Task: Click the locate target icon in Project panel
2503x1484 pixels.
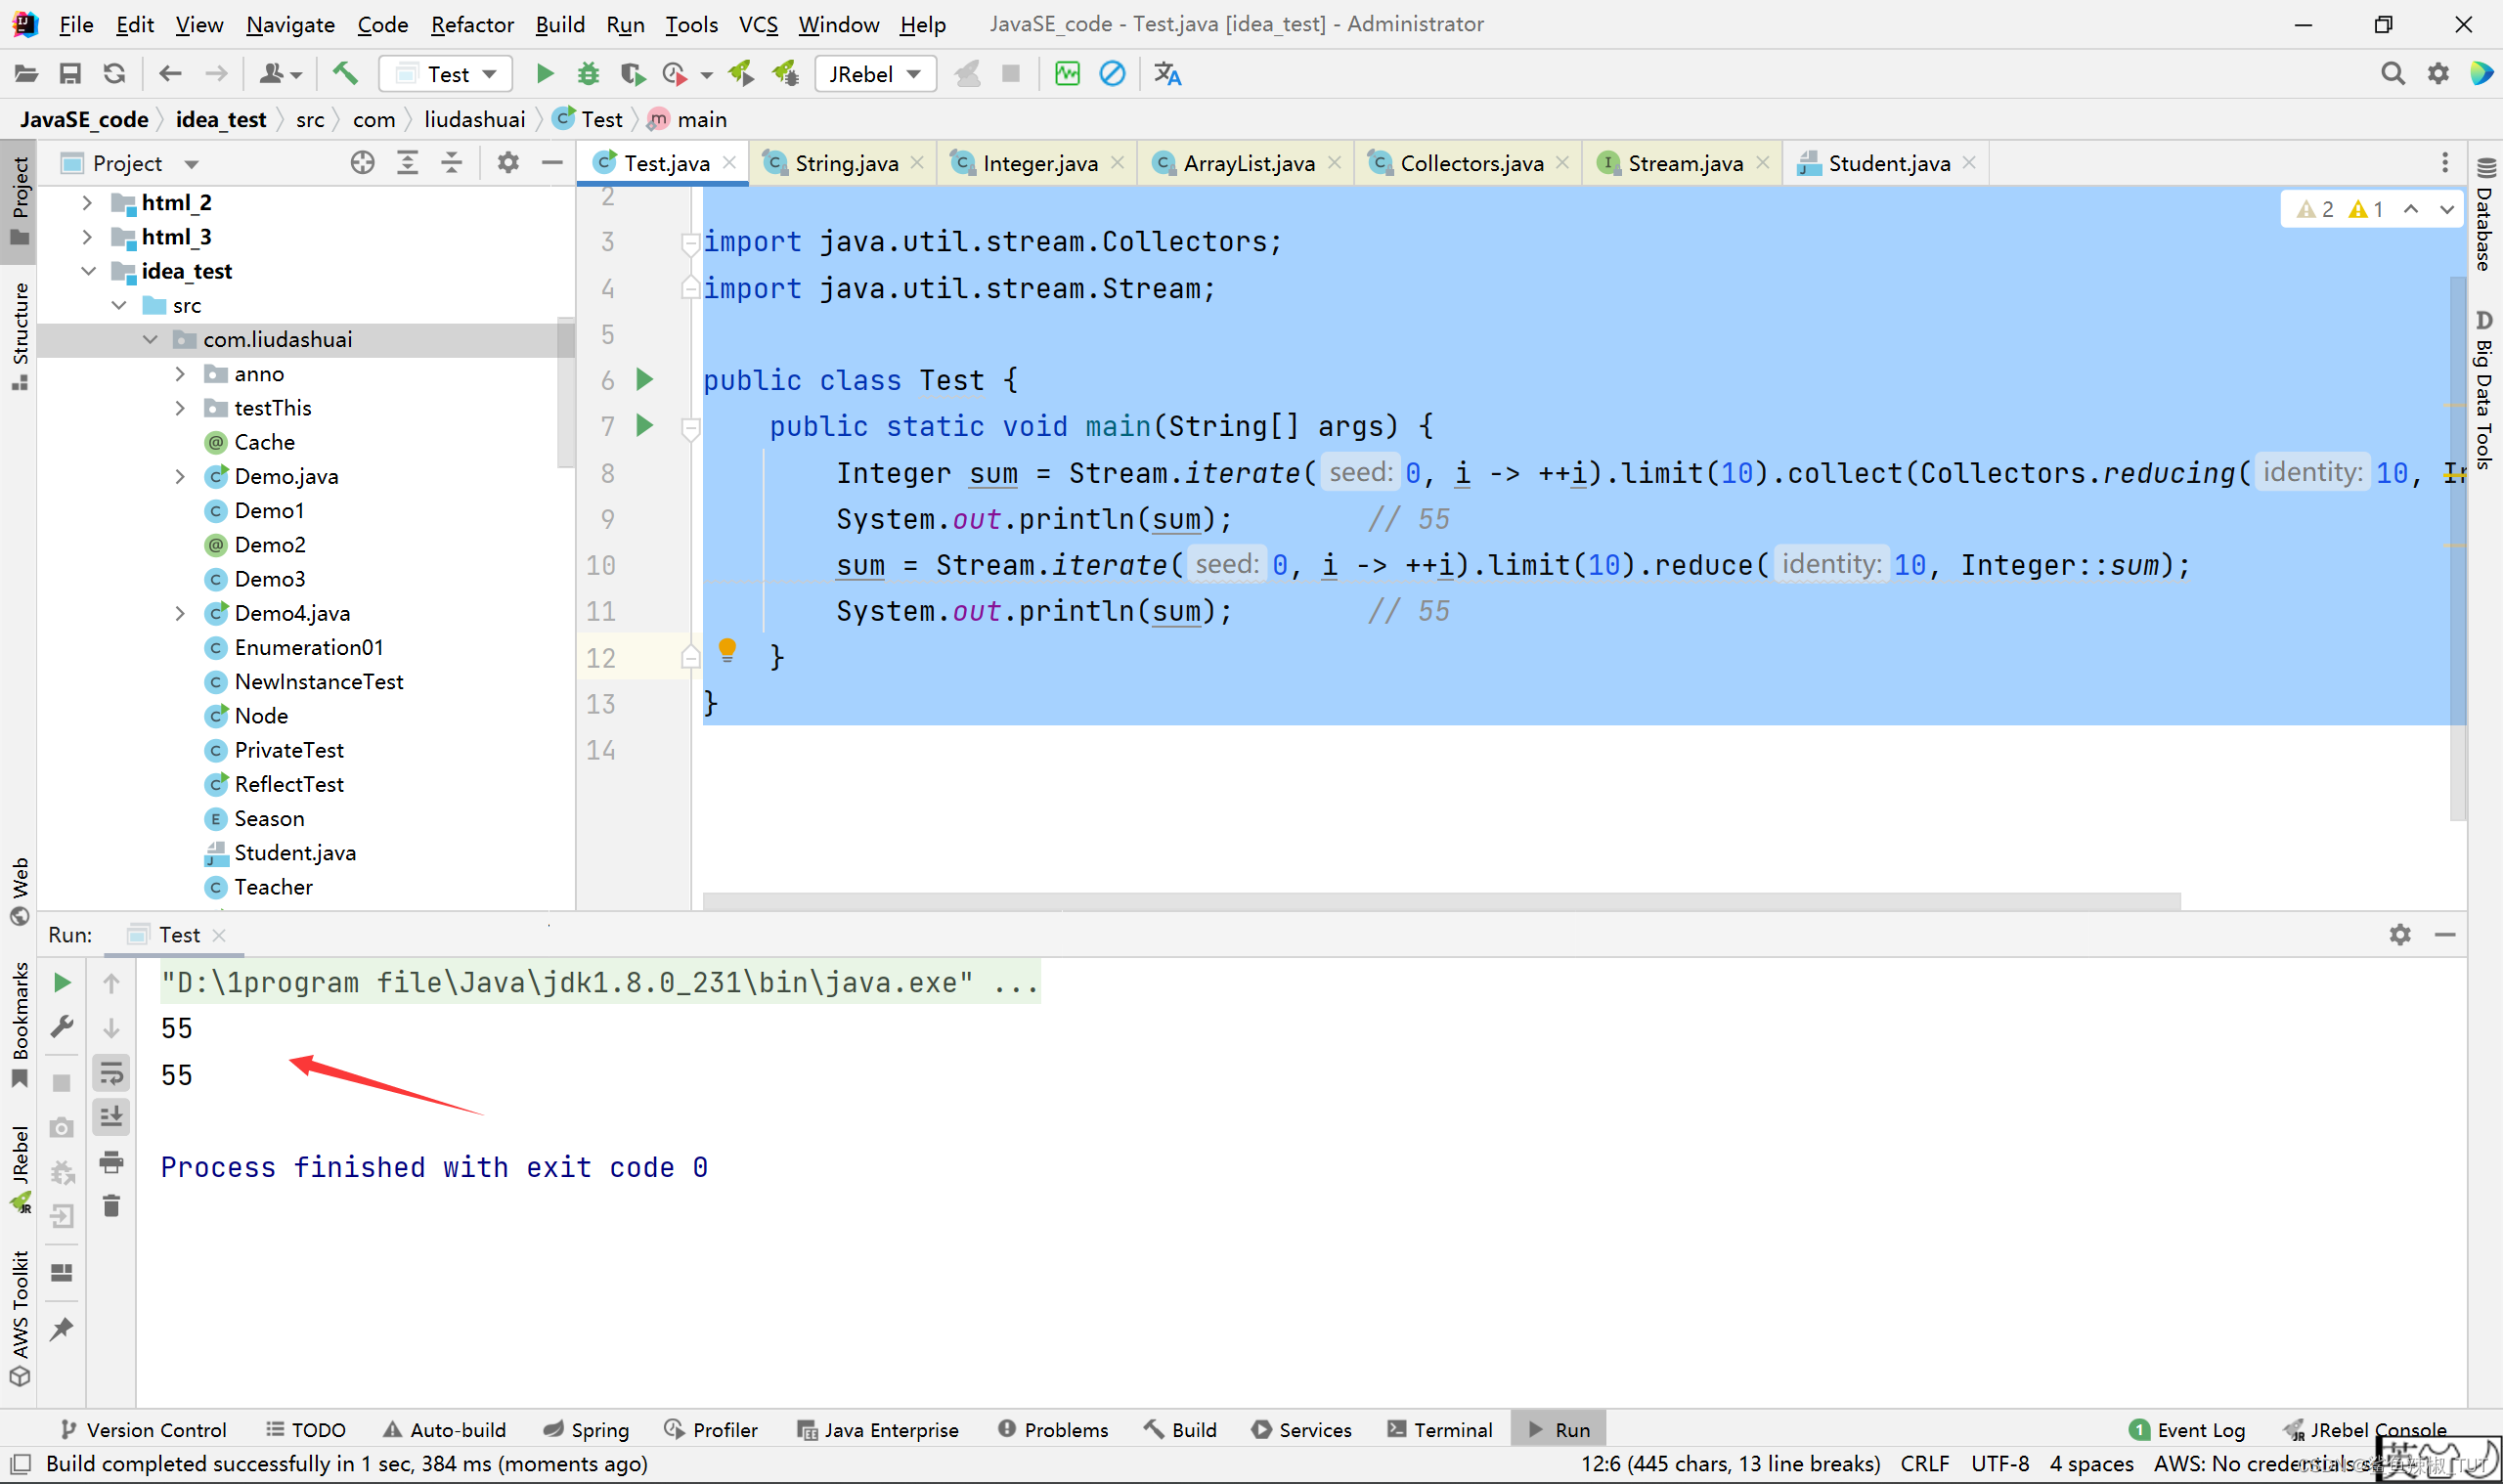Action: (363, 163)
